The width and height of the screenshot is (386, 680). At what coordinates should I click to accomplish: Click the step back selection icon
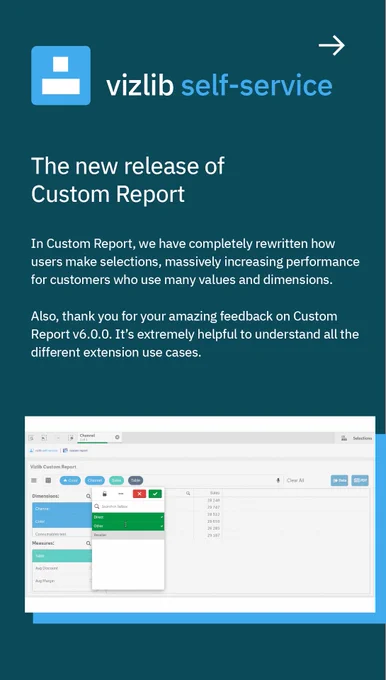(x=44, y=438)
